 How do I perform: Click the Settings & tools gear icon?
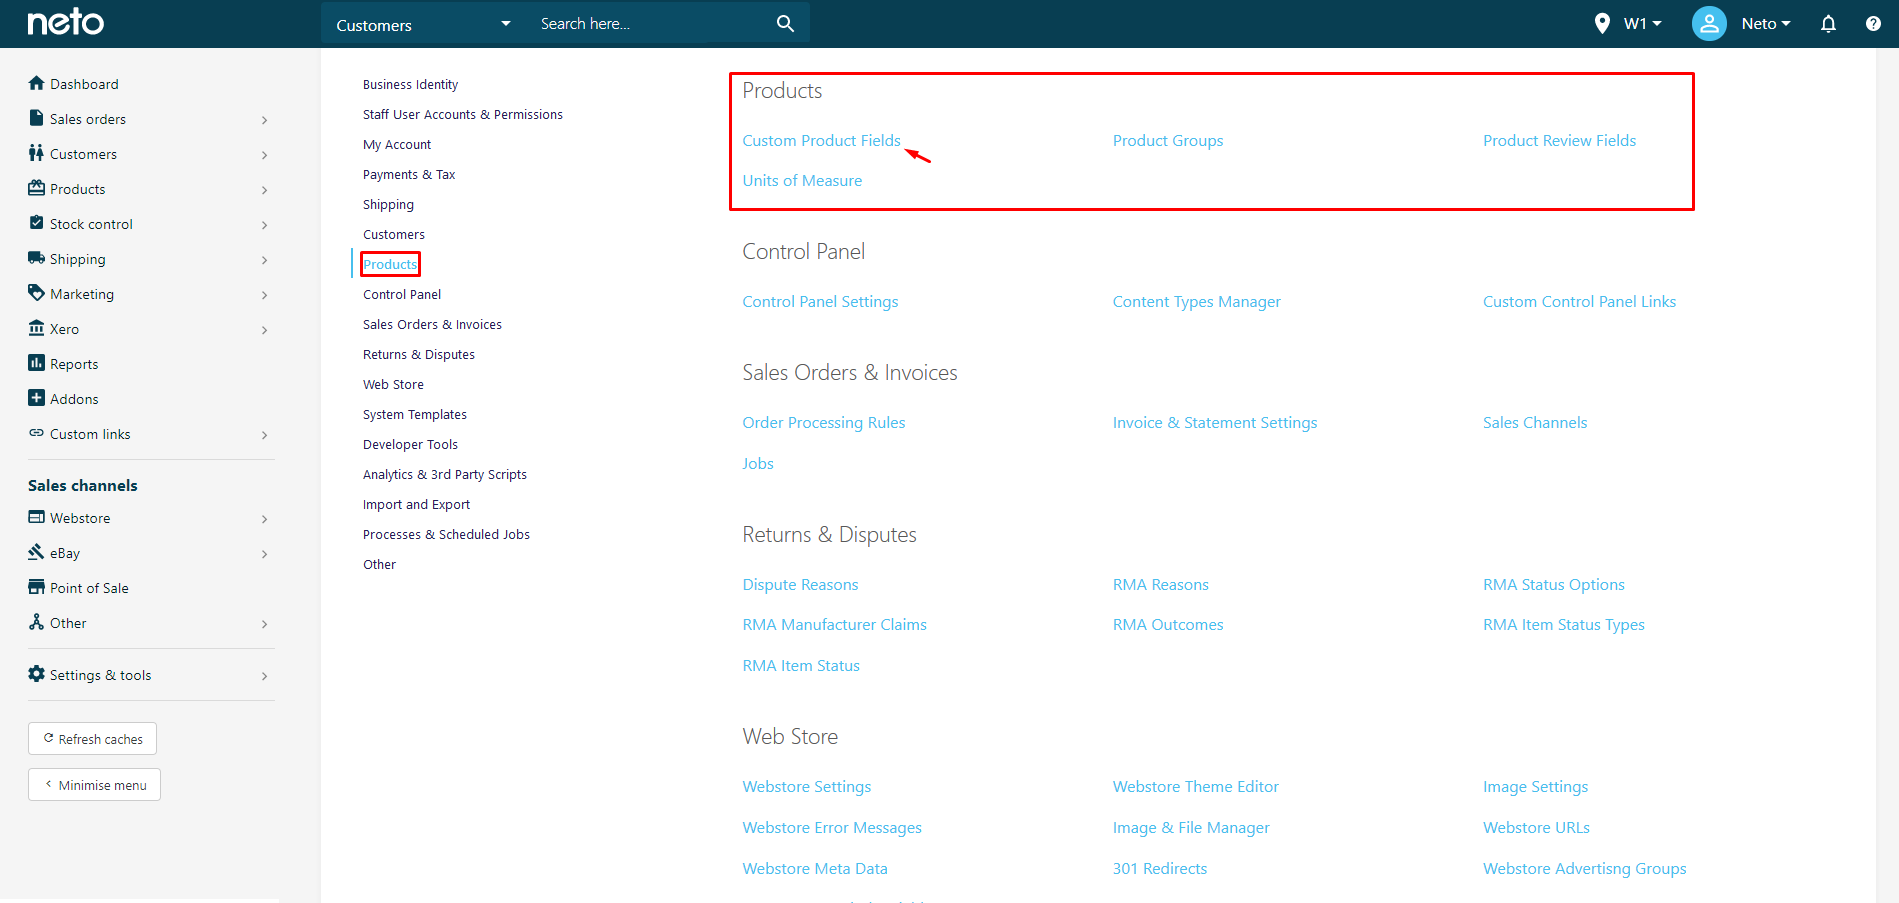(37, 674)
